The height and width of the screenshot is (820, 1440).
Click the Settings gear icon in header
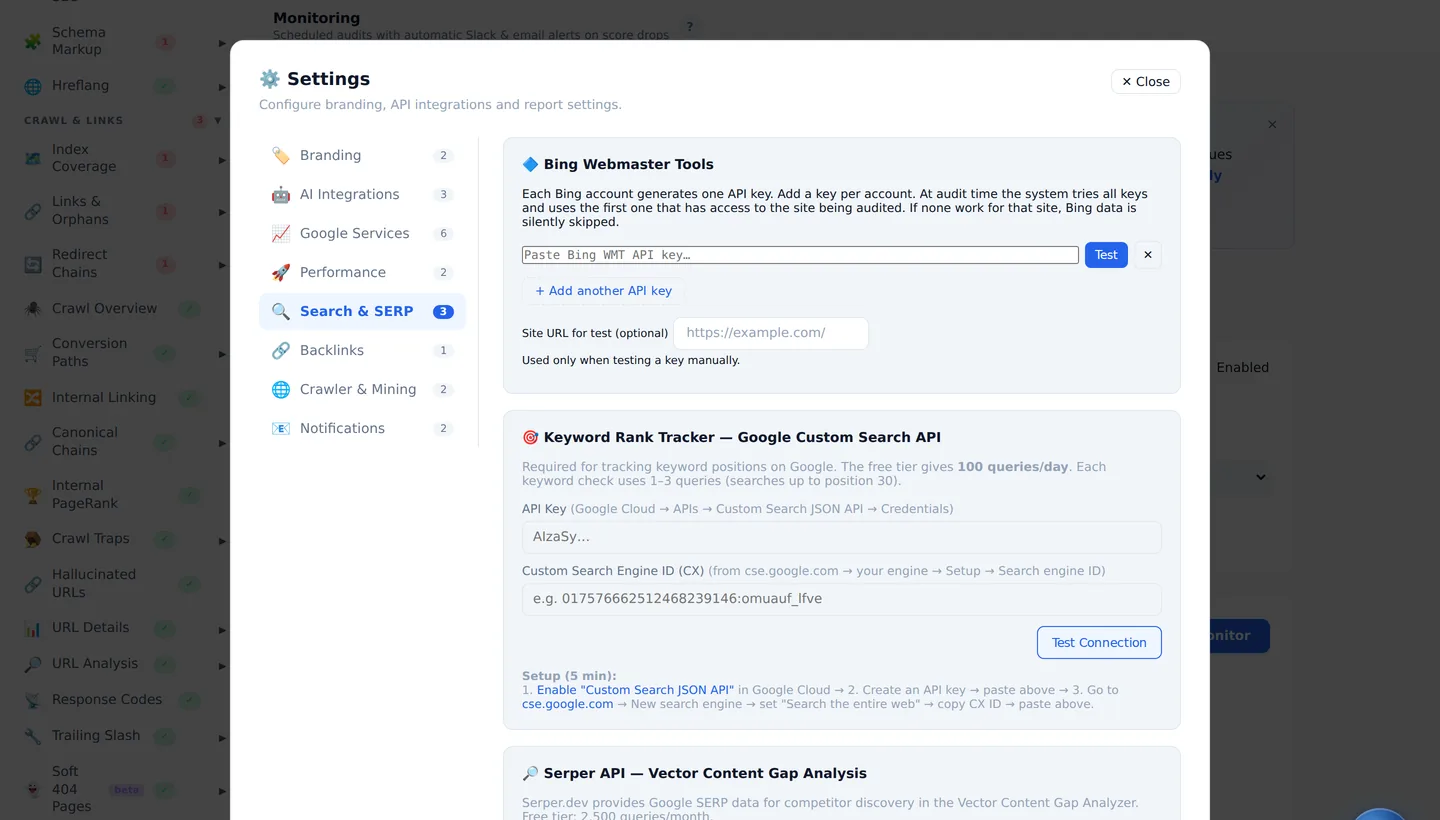click(x=270, y=79)
